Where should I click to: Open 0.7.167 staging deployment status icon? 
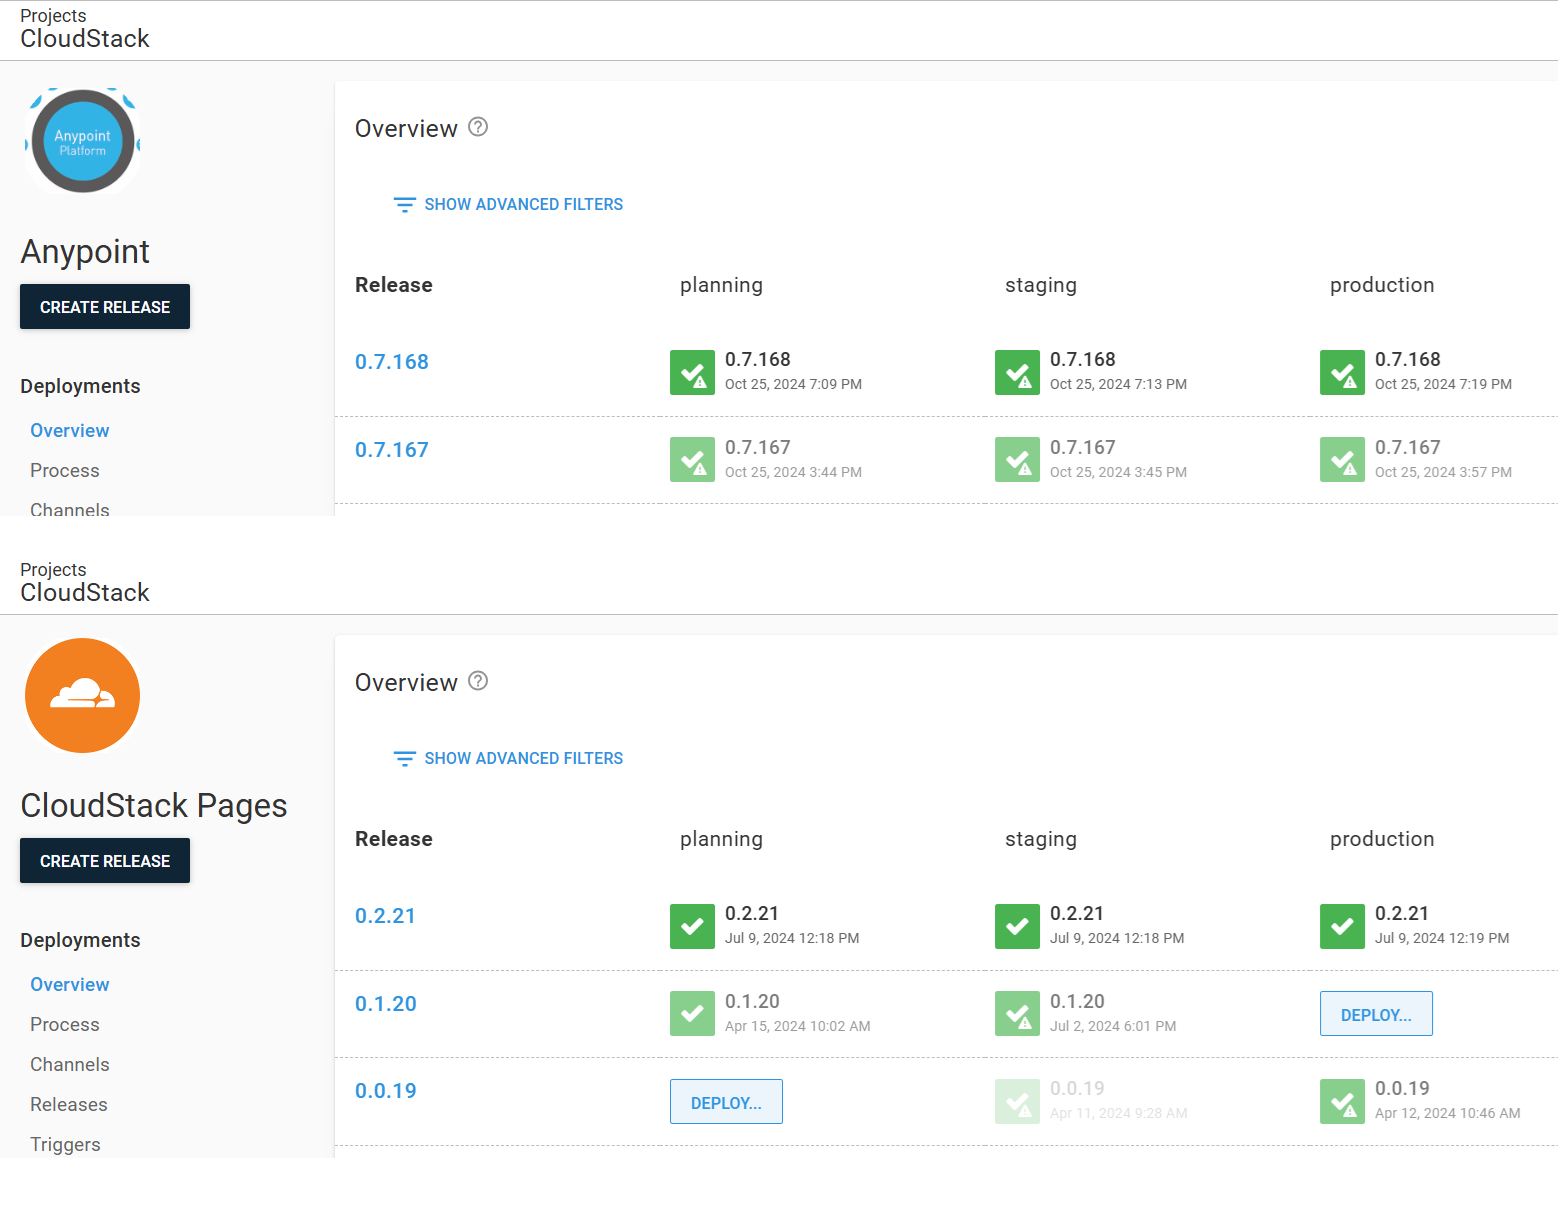tap(1017, 459)
